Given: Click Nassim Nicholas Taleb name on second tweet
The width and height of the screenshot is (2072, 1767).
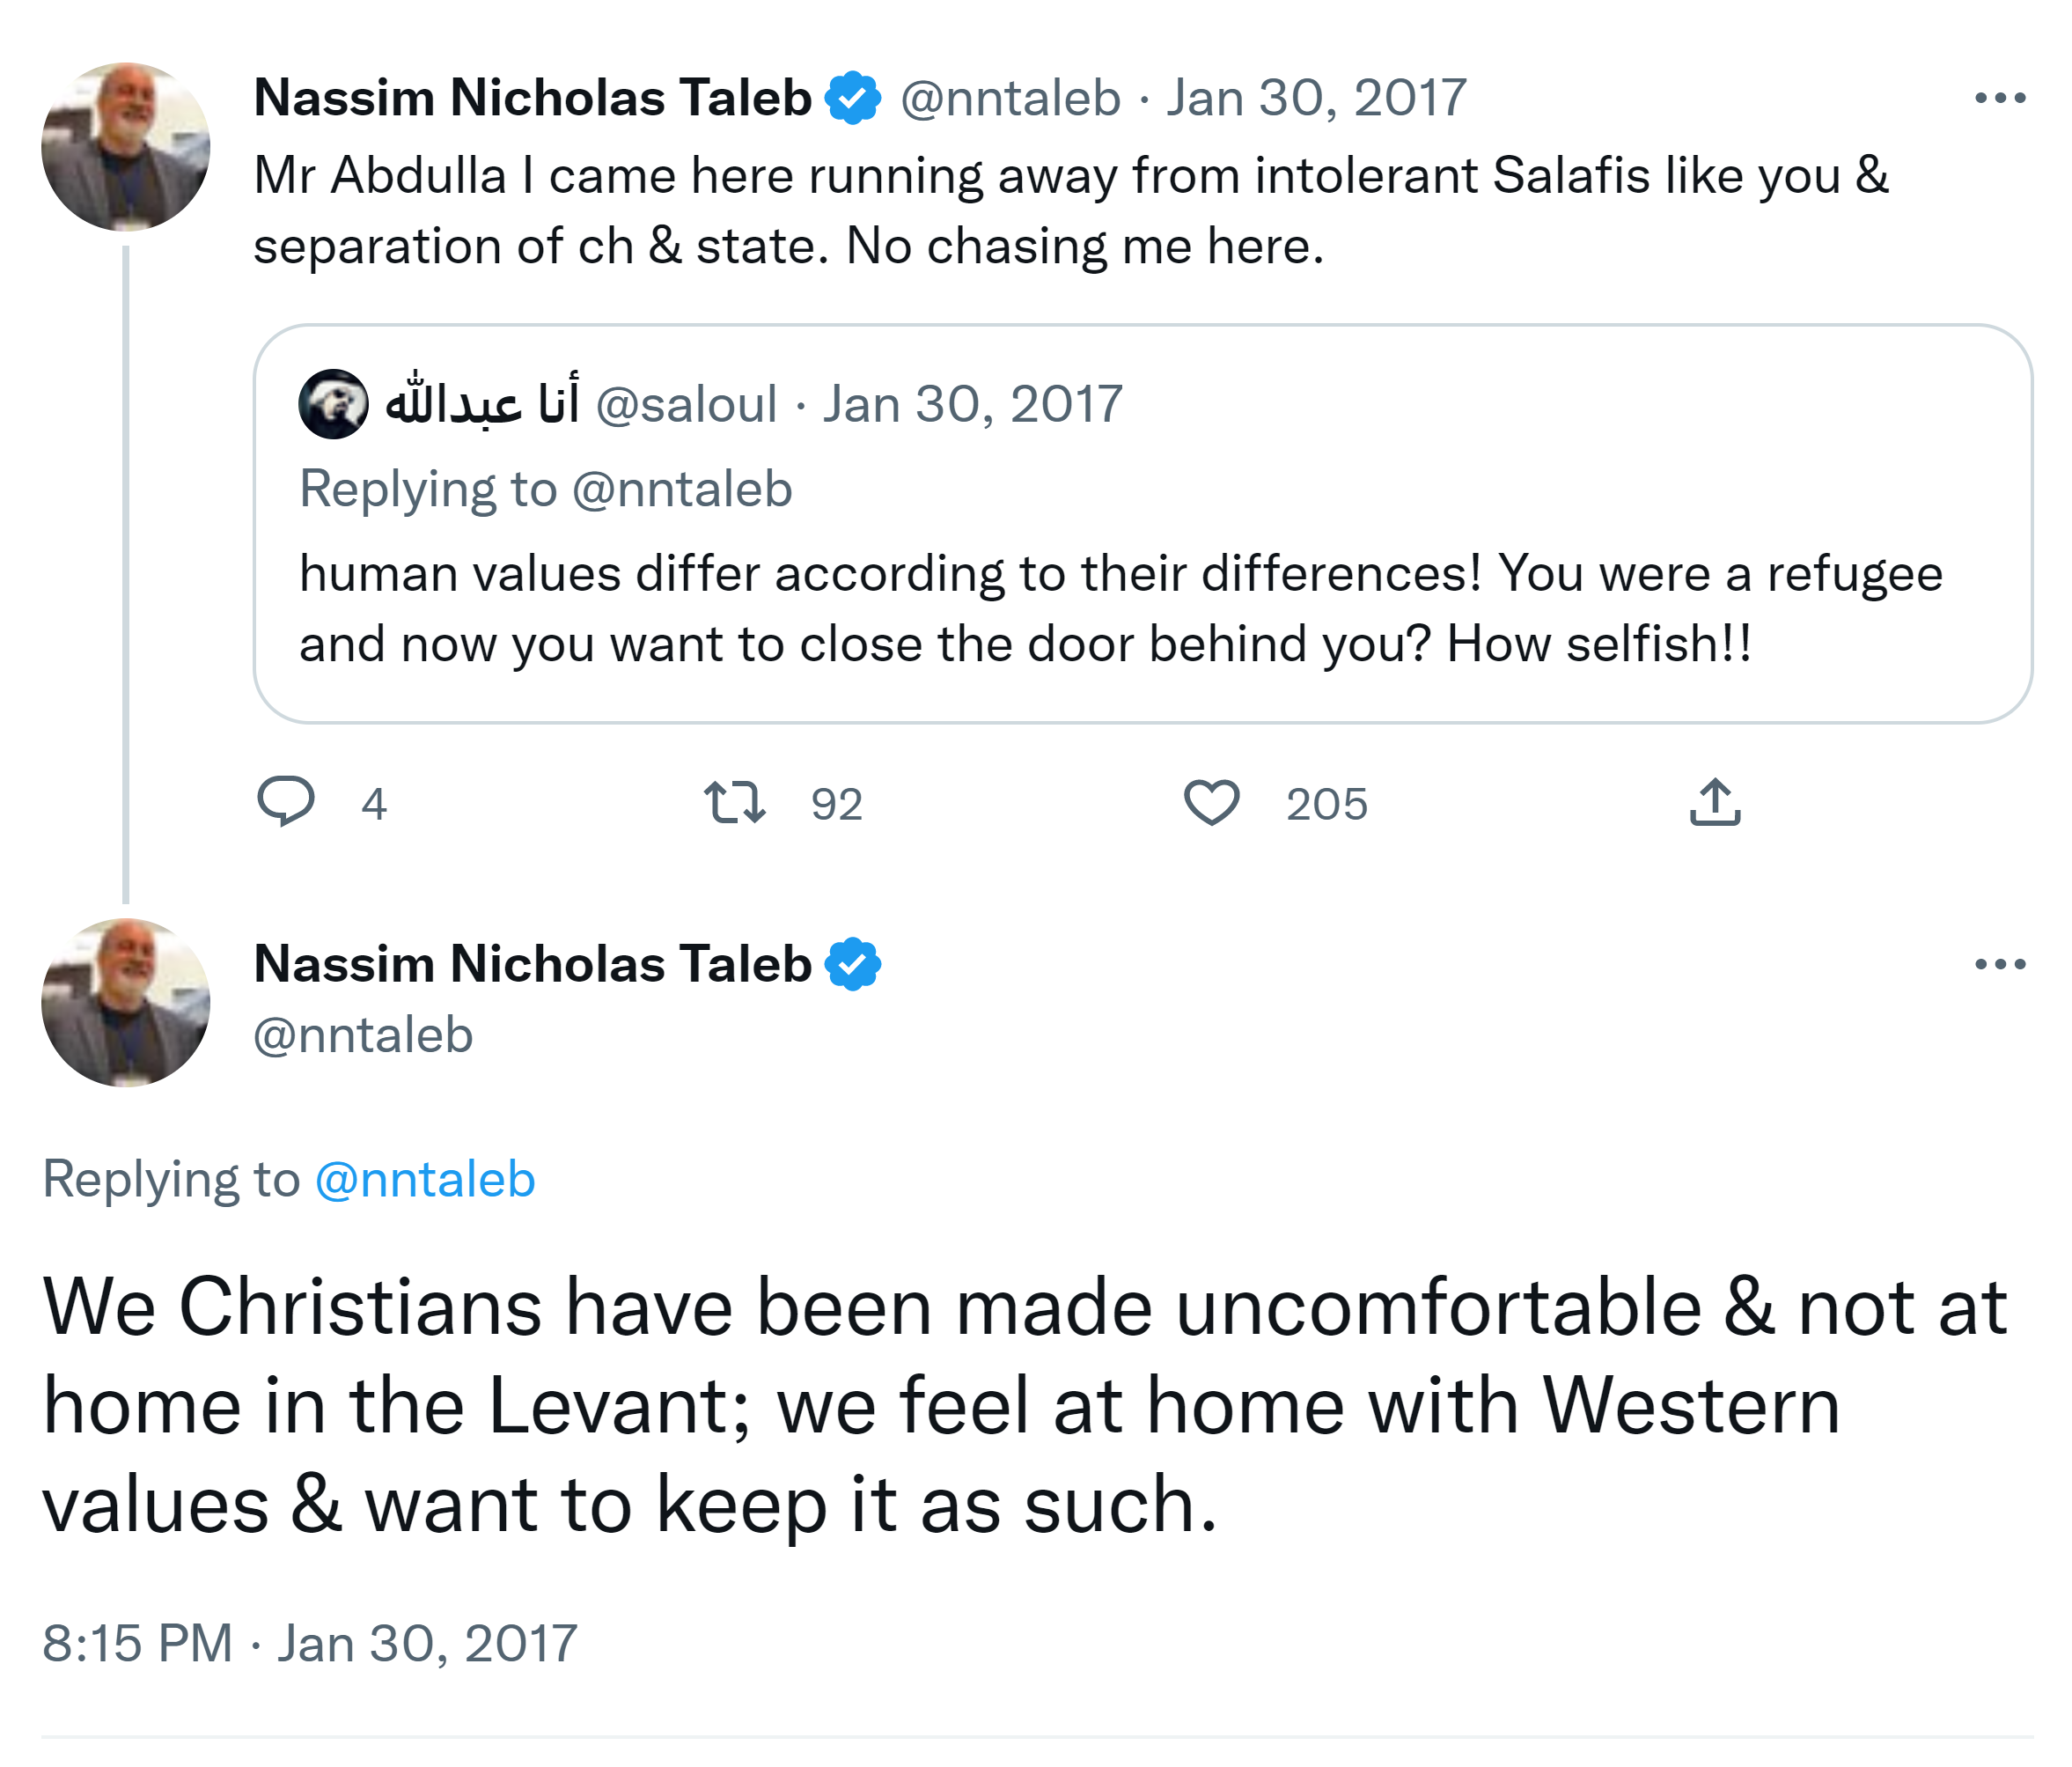Looking at the screenshot, I should (x=532, y=964).
